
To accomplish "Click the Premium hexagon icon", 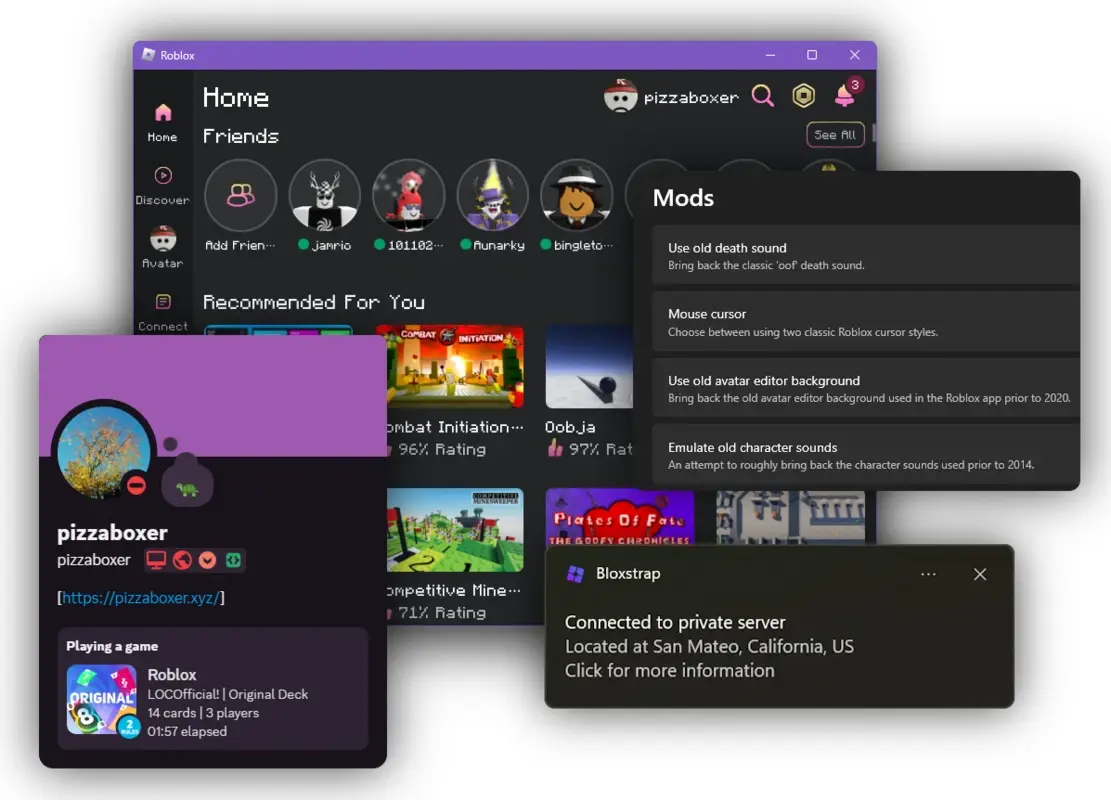I will click(803, 95).
